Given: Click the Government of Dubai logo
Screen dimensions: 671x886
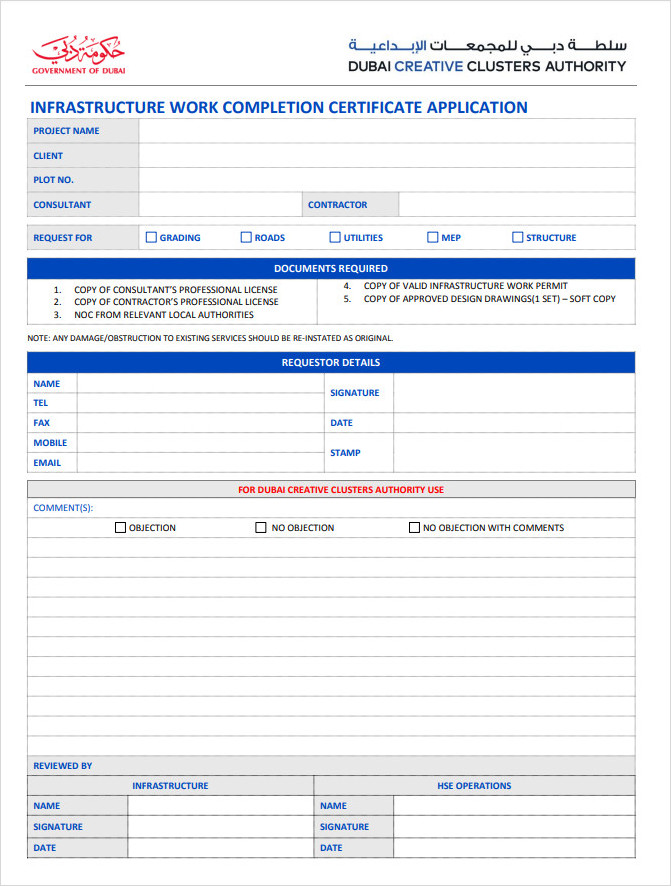Looking at the screenshot, I should point(79,55).
